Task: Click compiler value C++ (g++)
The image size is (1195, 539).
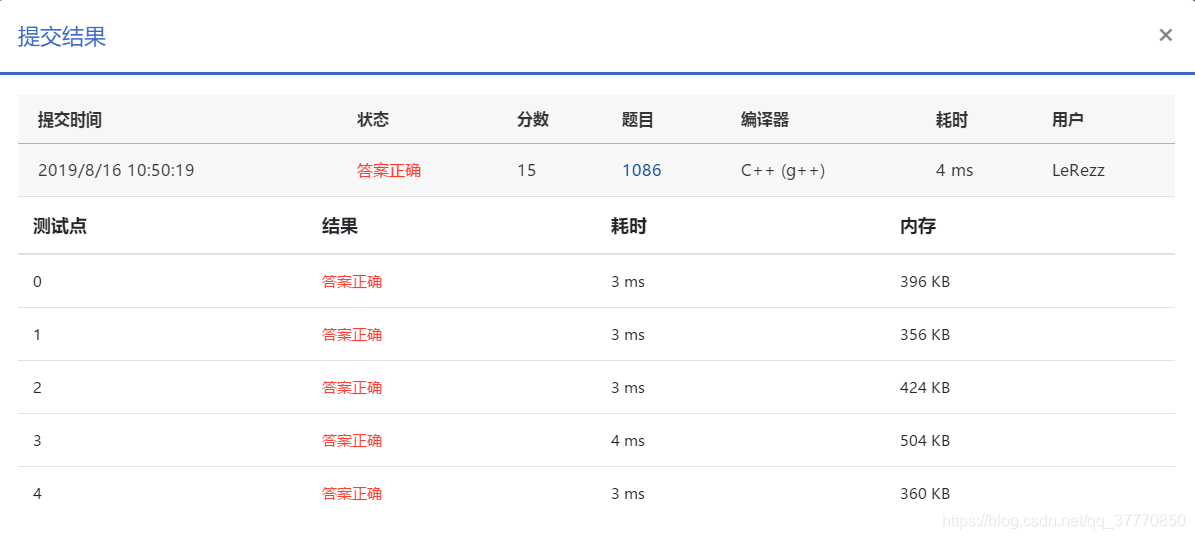Action: [783, 170]
